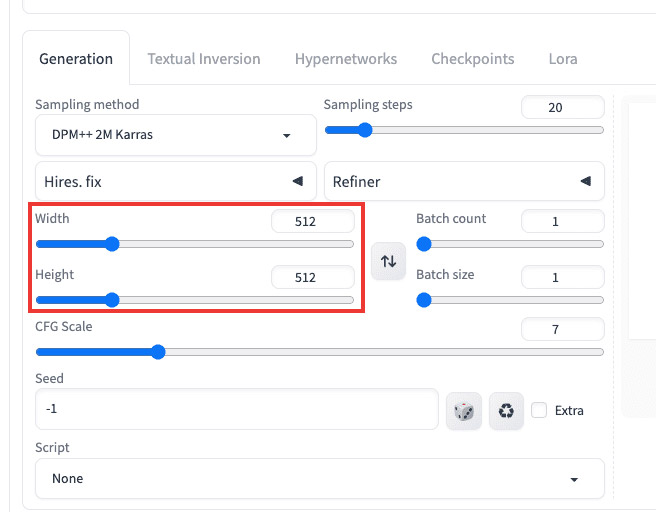Click the recycle reuse seed icon
This screenshot has width=656, height=512.
(x=506, y=411)
